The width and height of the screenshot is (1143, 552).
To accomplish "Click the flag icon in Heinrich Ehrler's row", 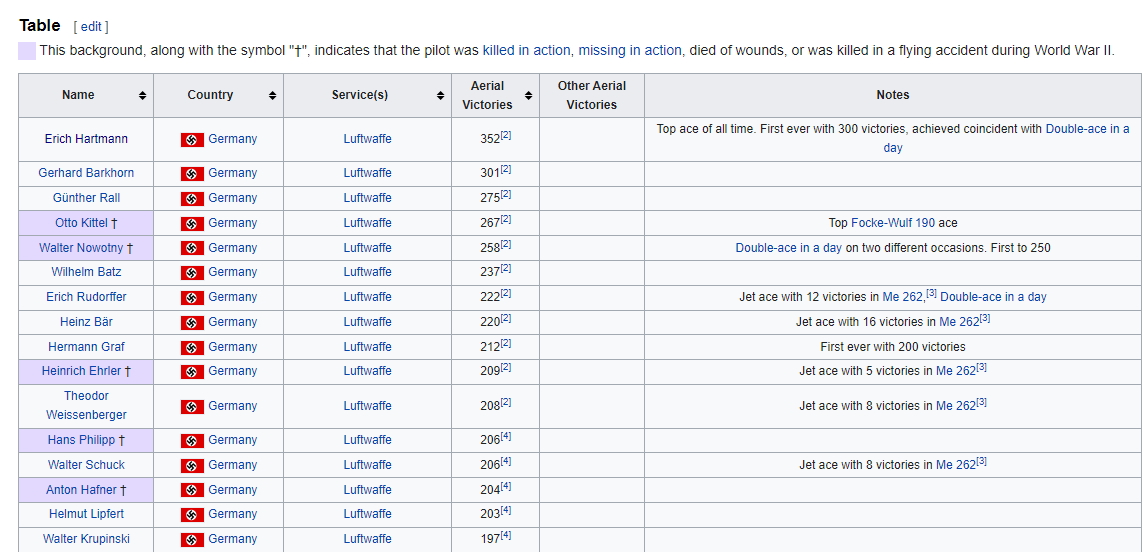I will pos(192,372).
